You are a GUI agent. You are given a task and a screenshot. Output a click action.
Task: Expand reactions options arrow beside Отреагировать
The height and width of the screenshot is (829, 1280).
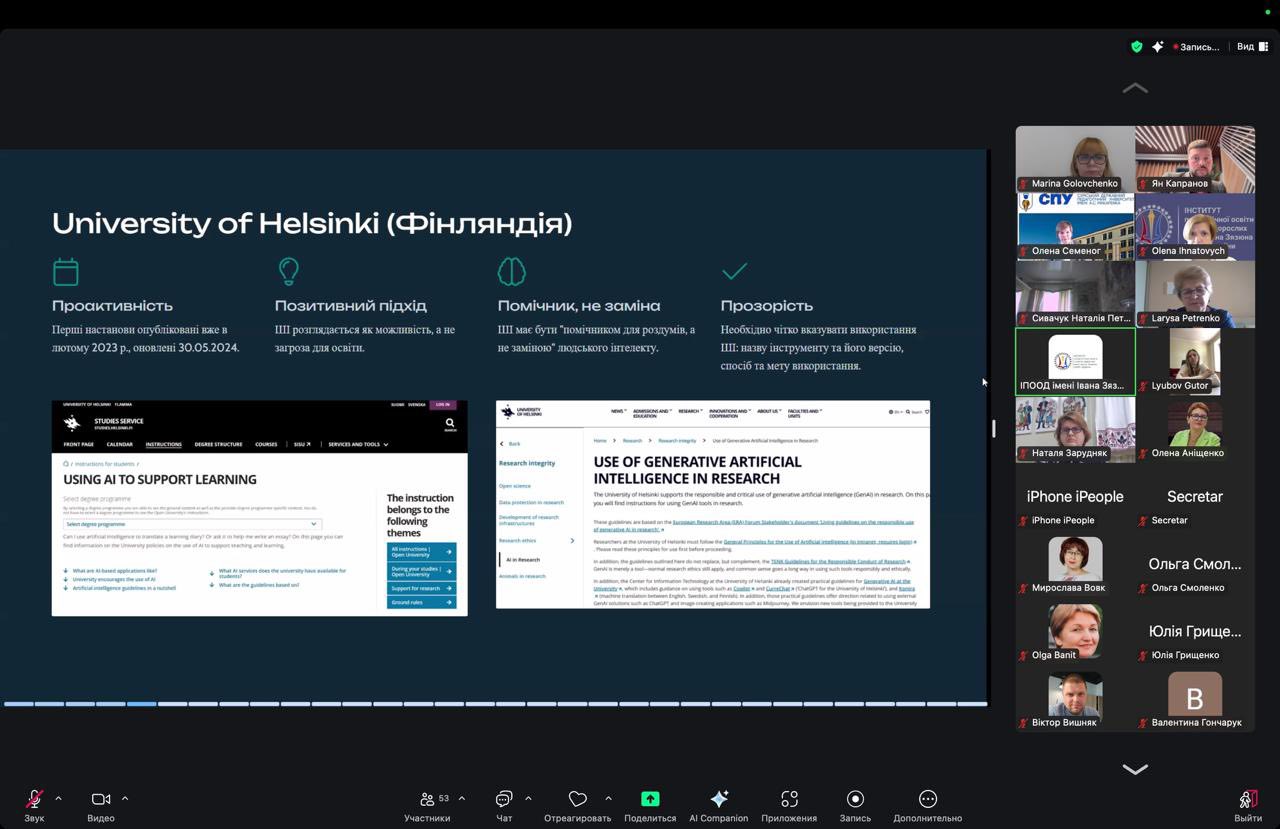click(608, 798)
